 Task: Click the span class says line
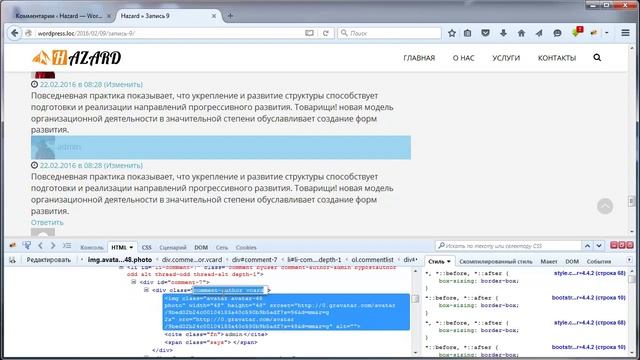click(211, 342)
